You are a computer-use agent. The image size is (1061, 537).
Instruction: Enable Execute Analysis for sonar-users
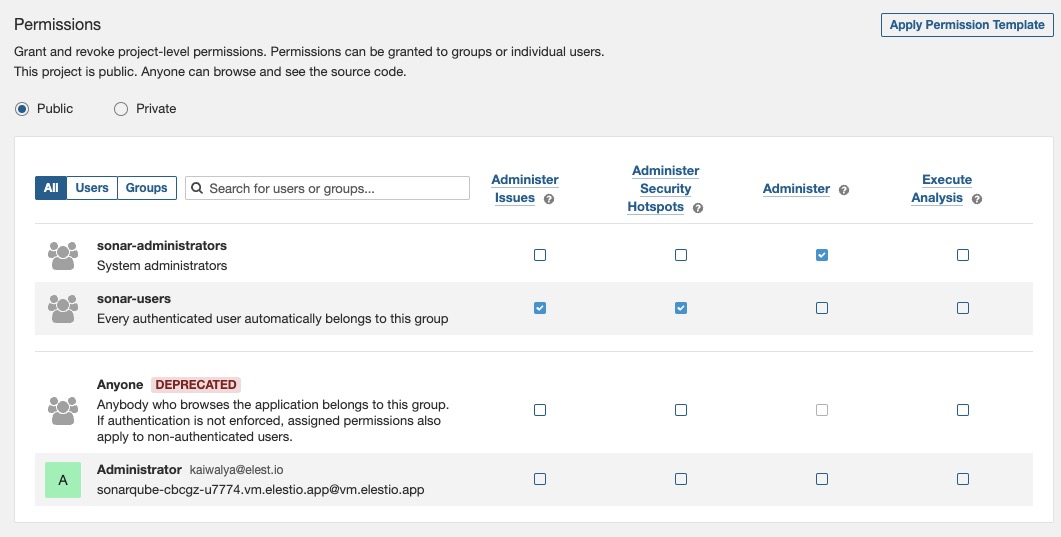pos(963,308)
